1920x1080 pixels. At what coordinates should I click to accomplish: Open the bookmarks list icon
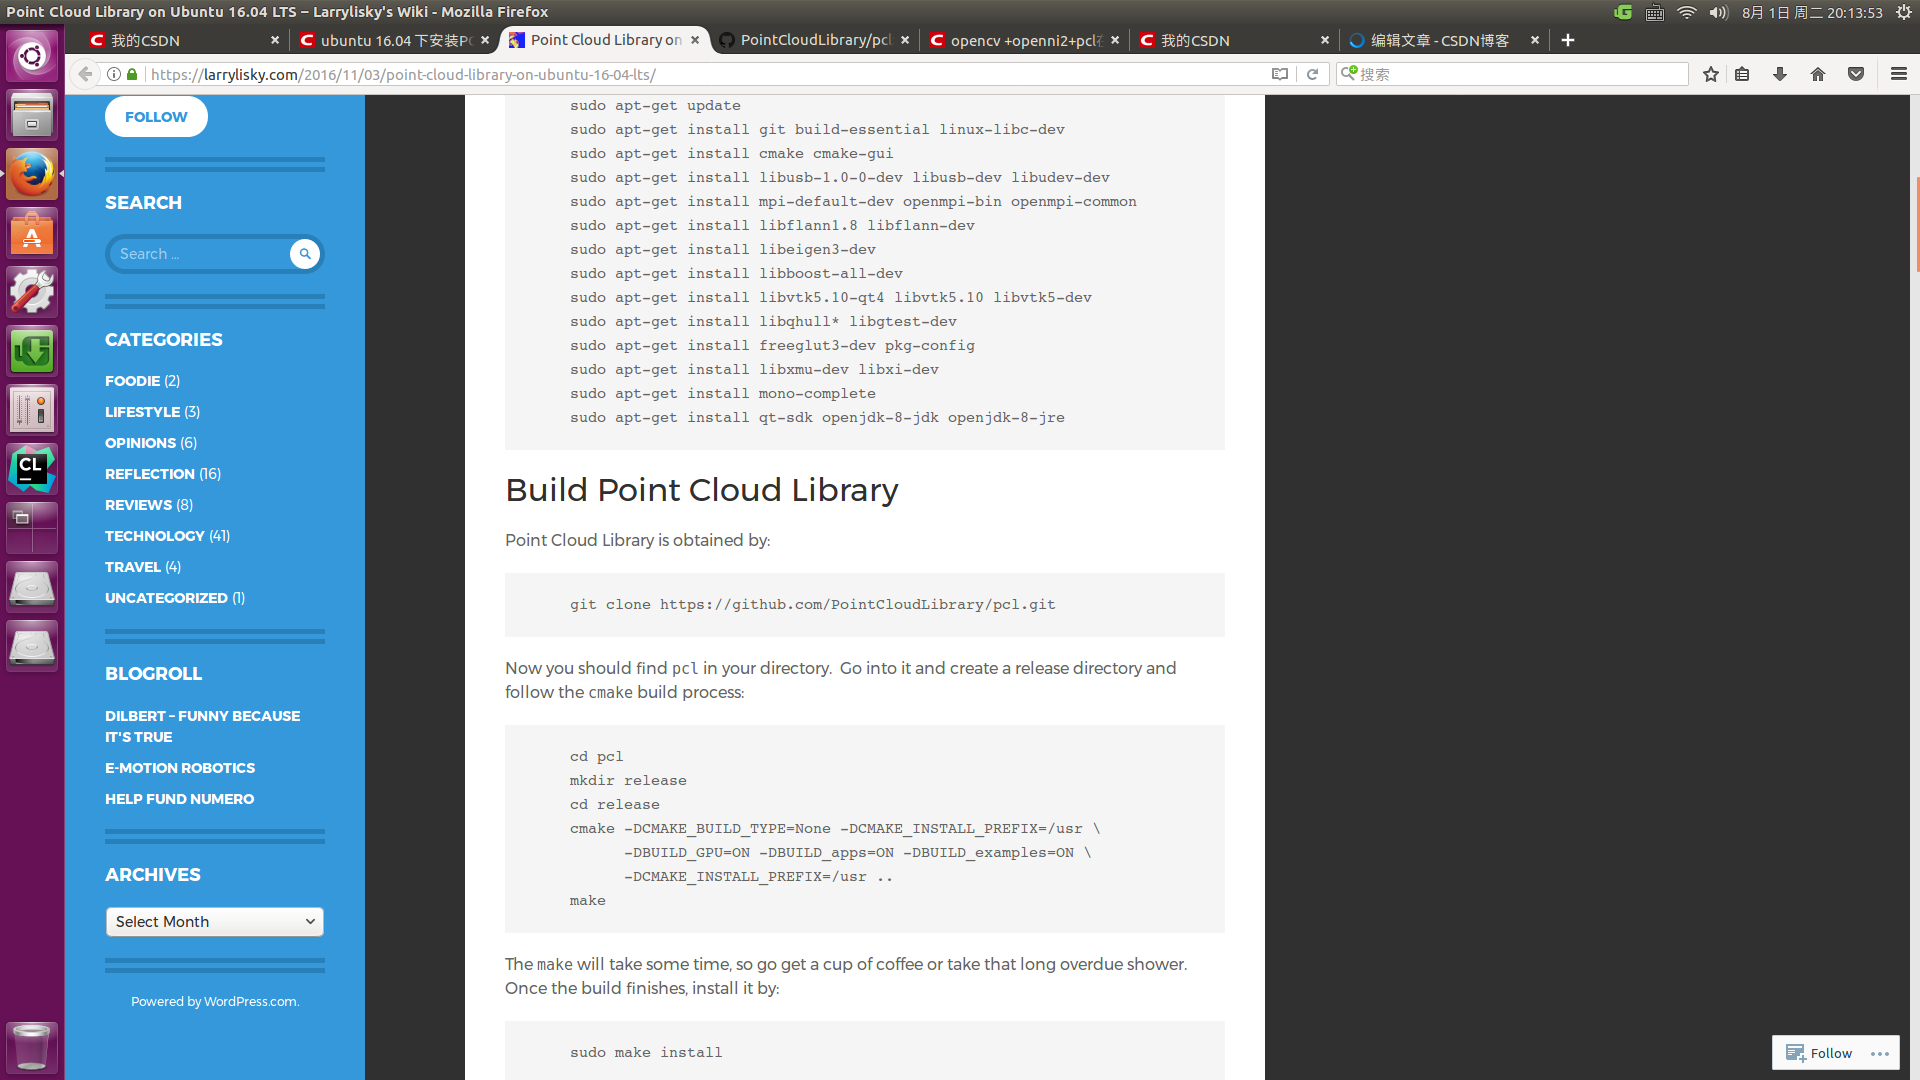click(x=1742, y=74)
